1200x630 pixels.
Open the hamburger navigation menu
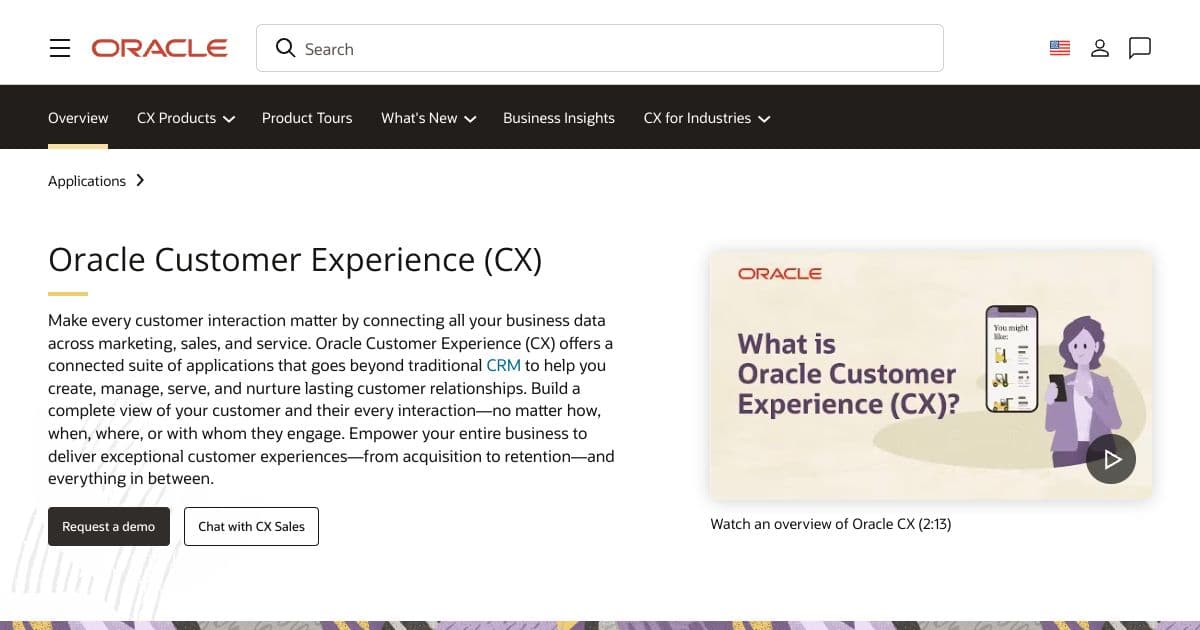click(60, 47)
